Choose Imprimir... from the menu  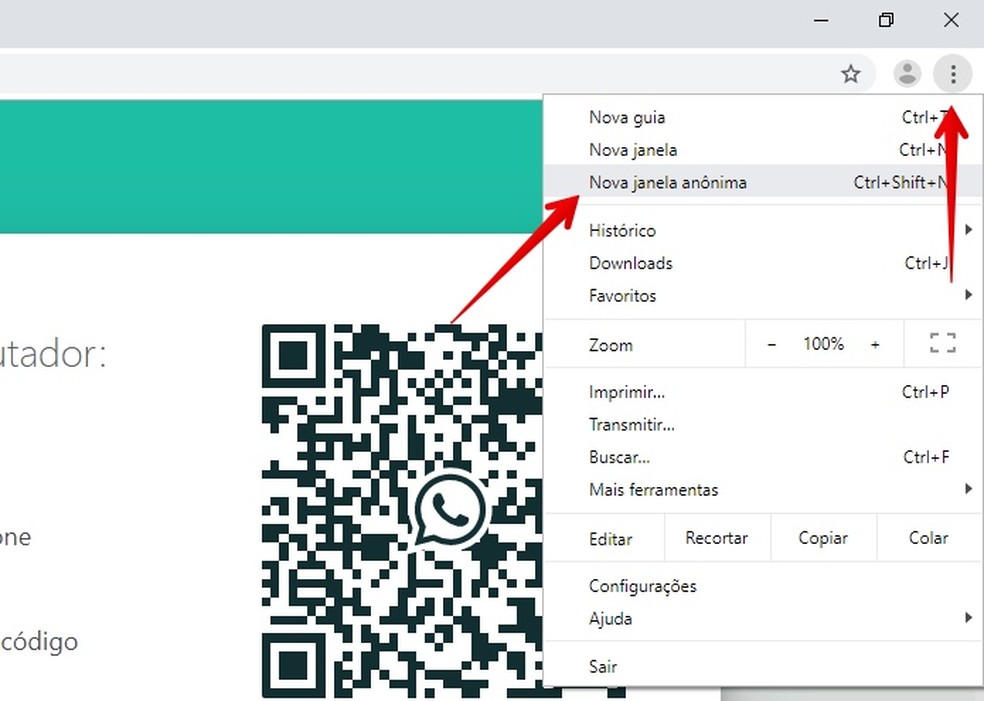[x=762, y=392]
